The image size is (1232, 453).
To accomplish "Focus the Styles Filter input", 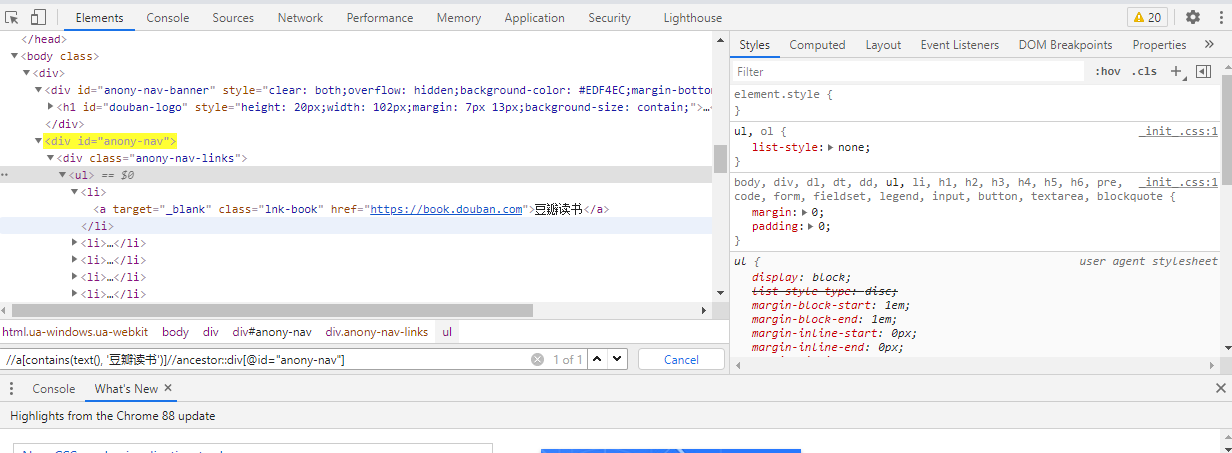I will click(908, 72).
